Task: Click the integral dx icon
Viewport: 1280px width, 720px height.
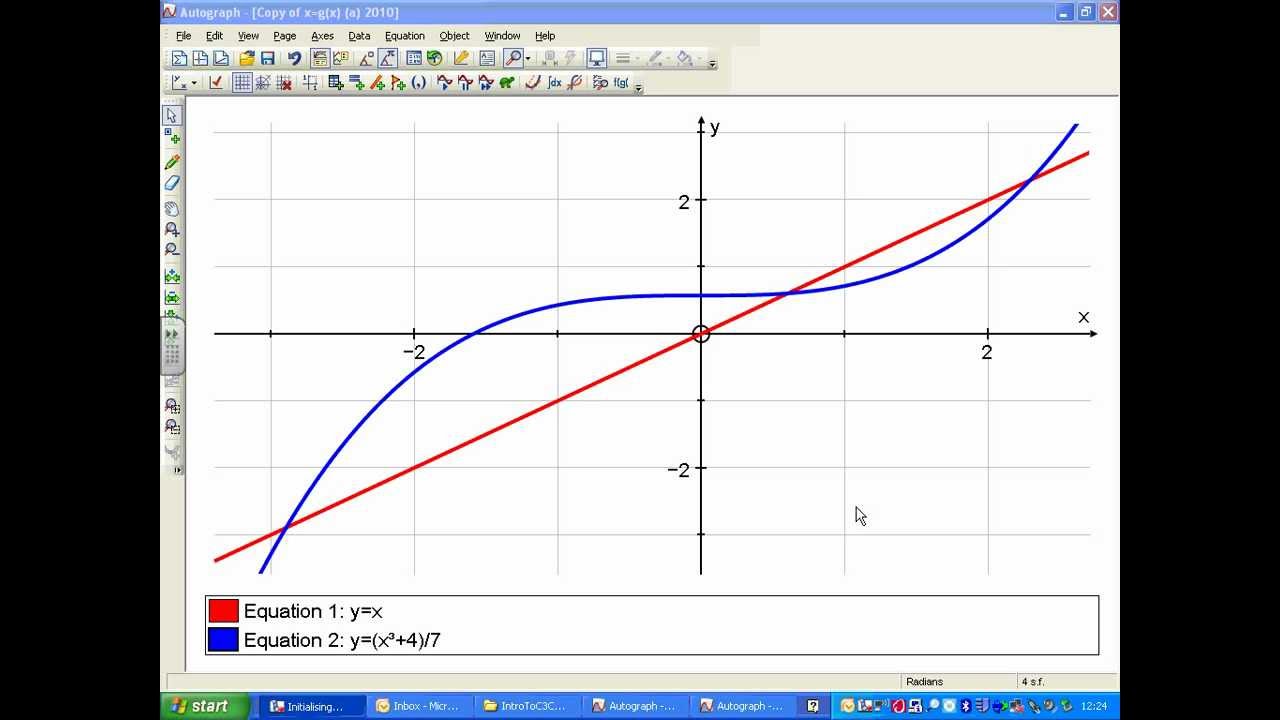Action: pos(555,83)
